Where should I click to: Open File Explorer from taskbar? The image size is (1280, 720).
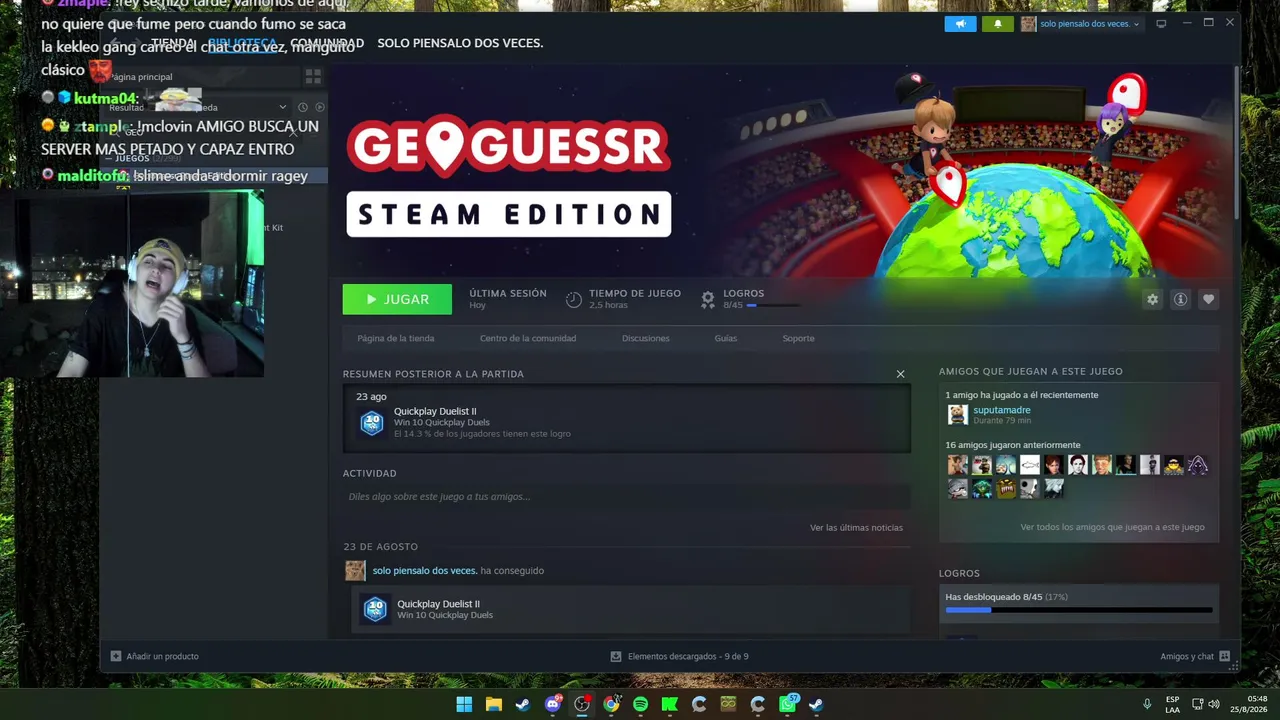click(493, 704)
